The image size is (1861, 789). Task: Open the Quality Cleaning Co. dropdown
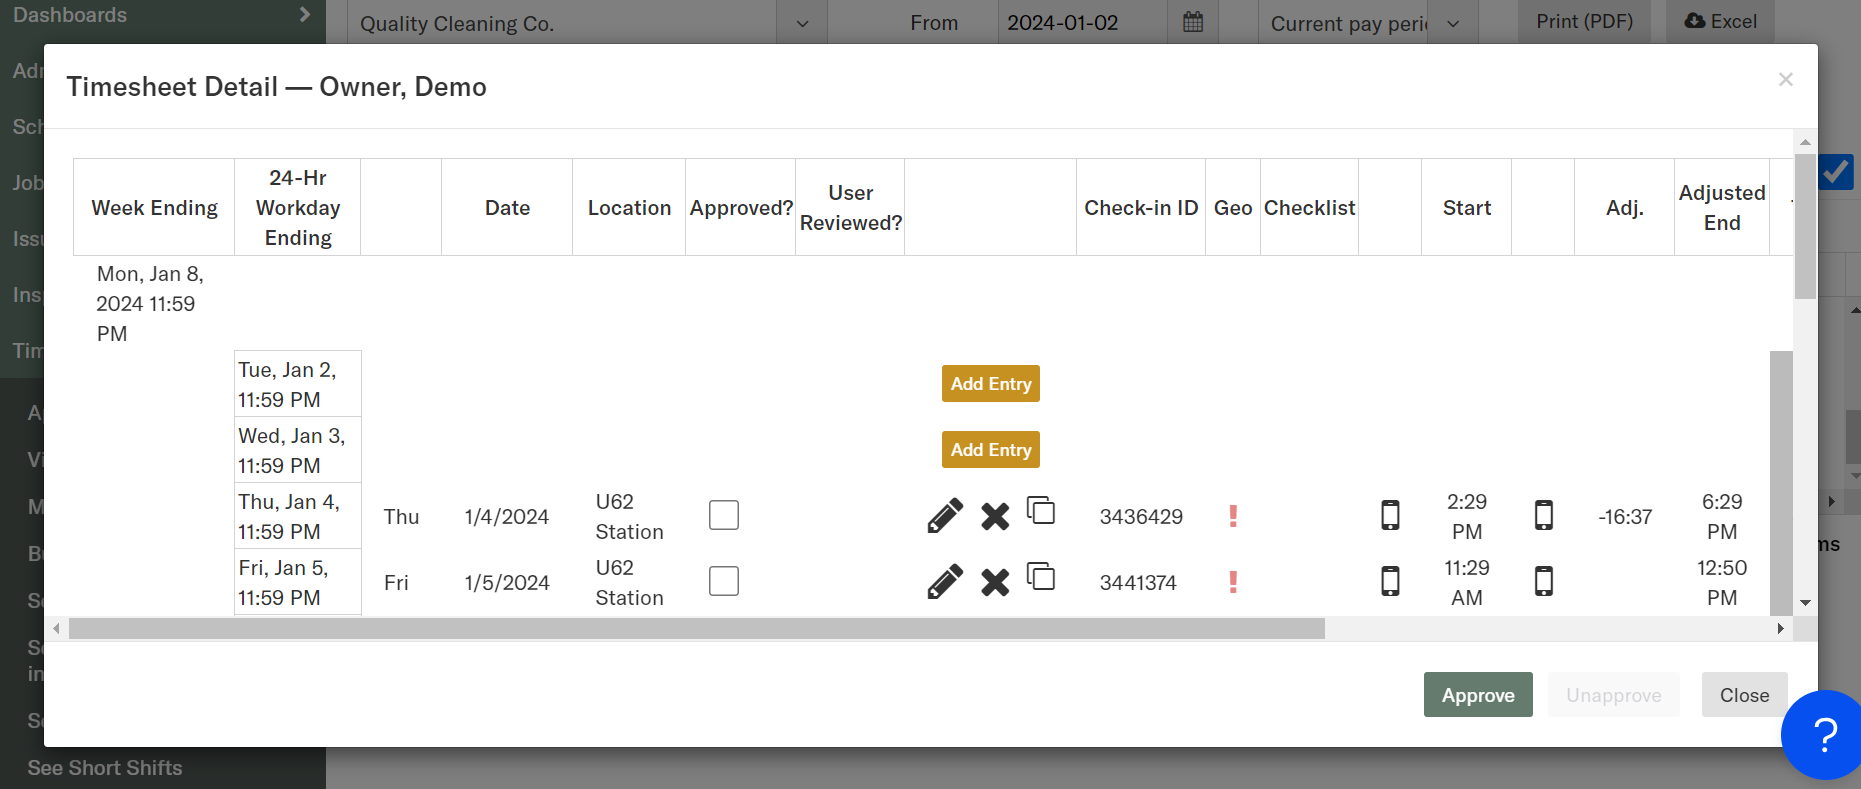coord(802,23)
